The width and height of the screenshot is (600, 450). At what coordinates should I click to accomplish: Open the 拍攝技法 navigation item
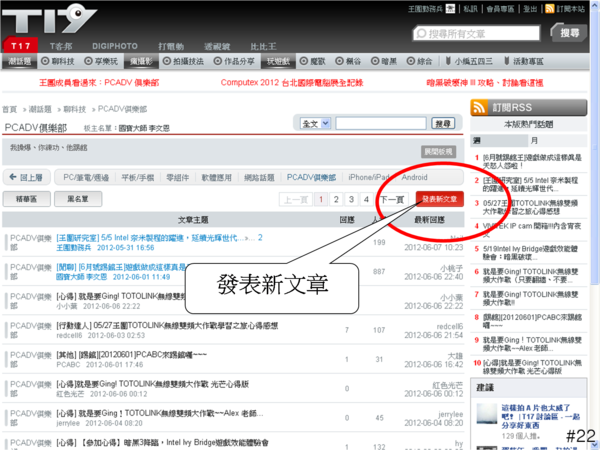click(183, 61)
